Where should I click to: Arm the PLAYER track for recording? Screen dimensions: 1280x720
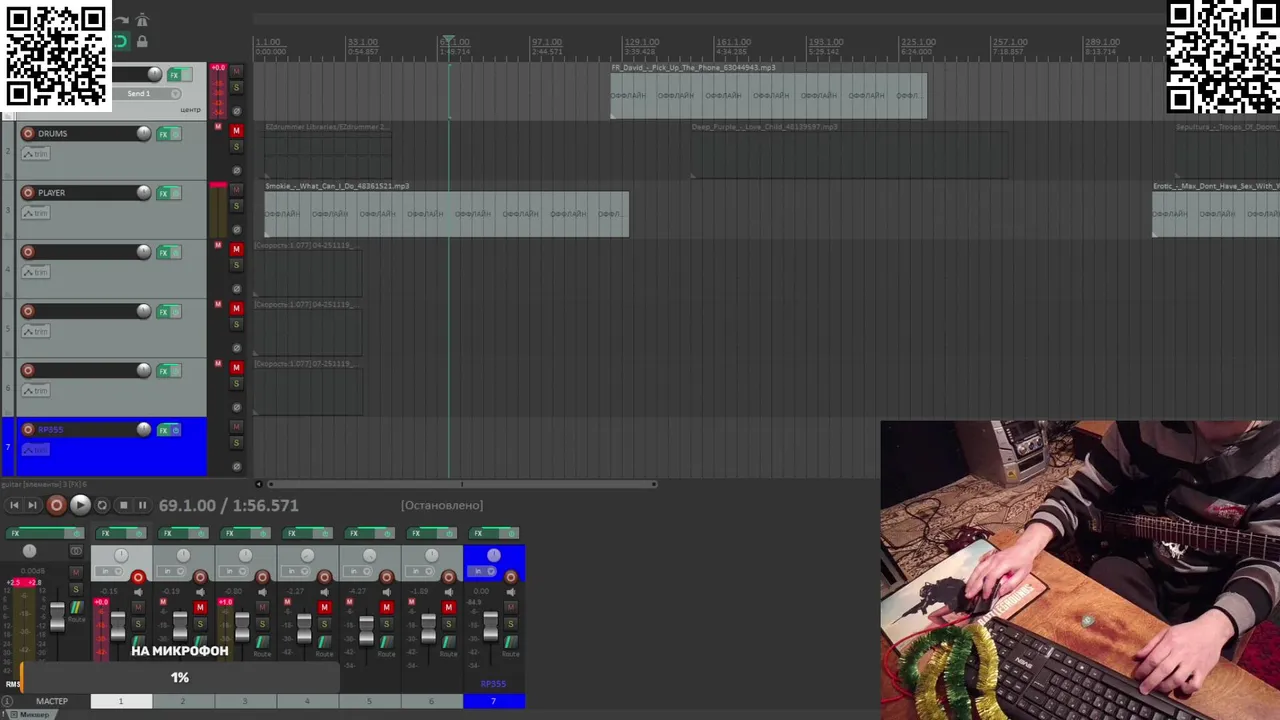tap(28, 193)
